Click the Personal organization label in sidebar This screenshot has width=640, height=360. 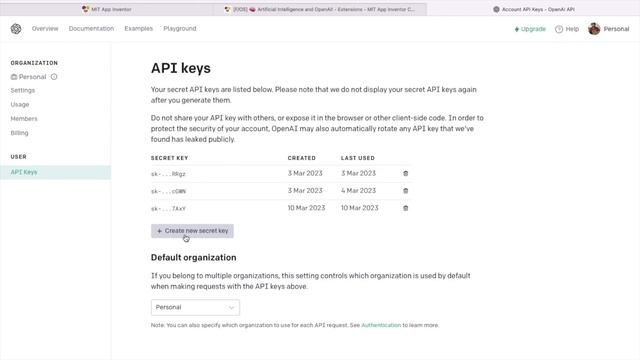click(32, 77)
